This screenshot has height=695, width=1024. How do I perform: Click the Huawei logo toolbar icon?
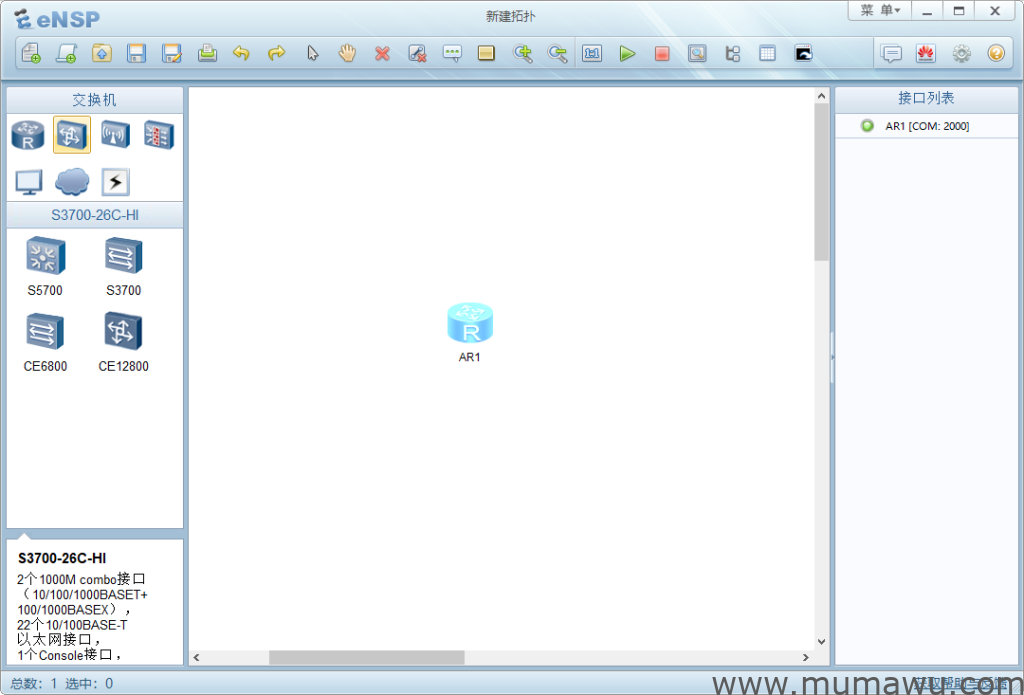point(926,54)
